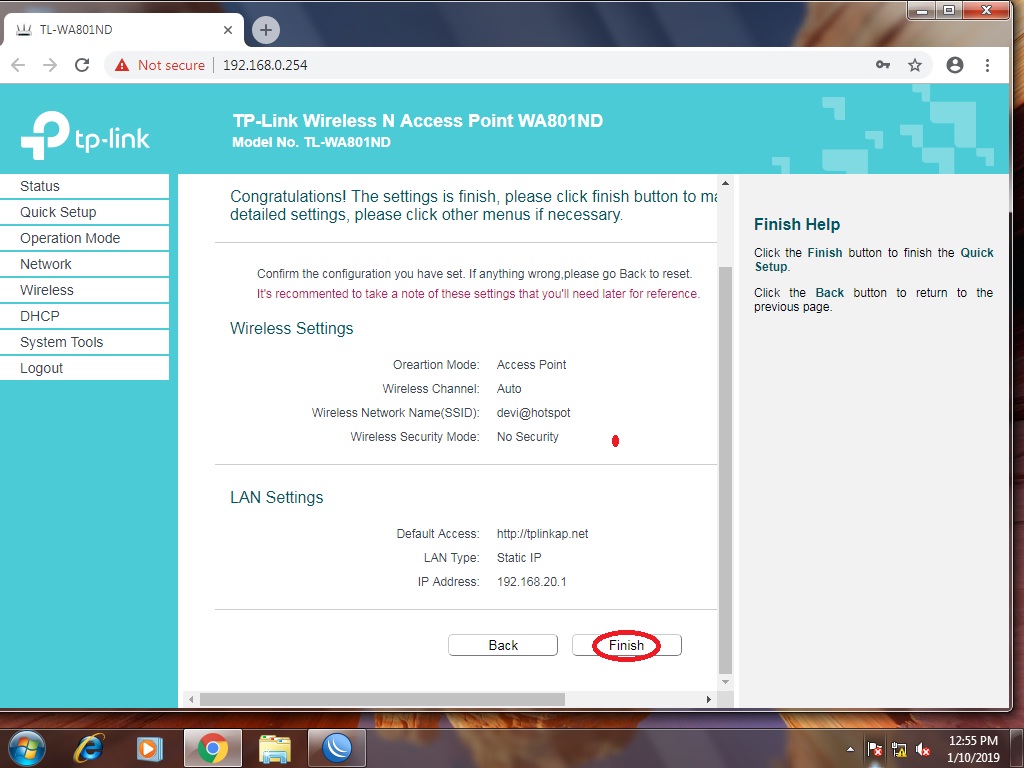Minimize the Chrome window

(x=922, y=10)
